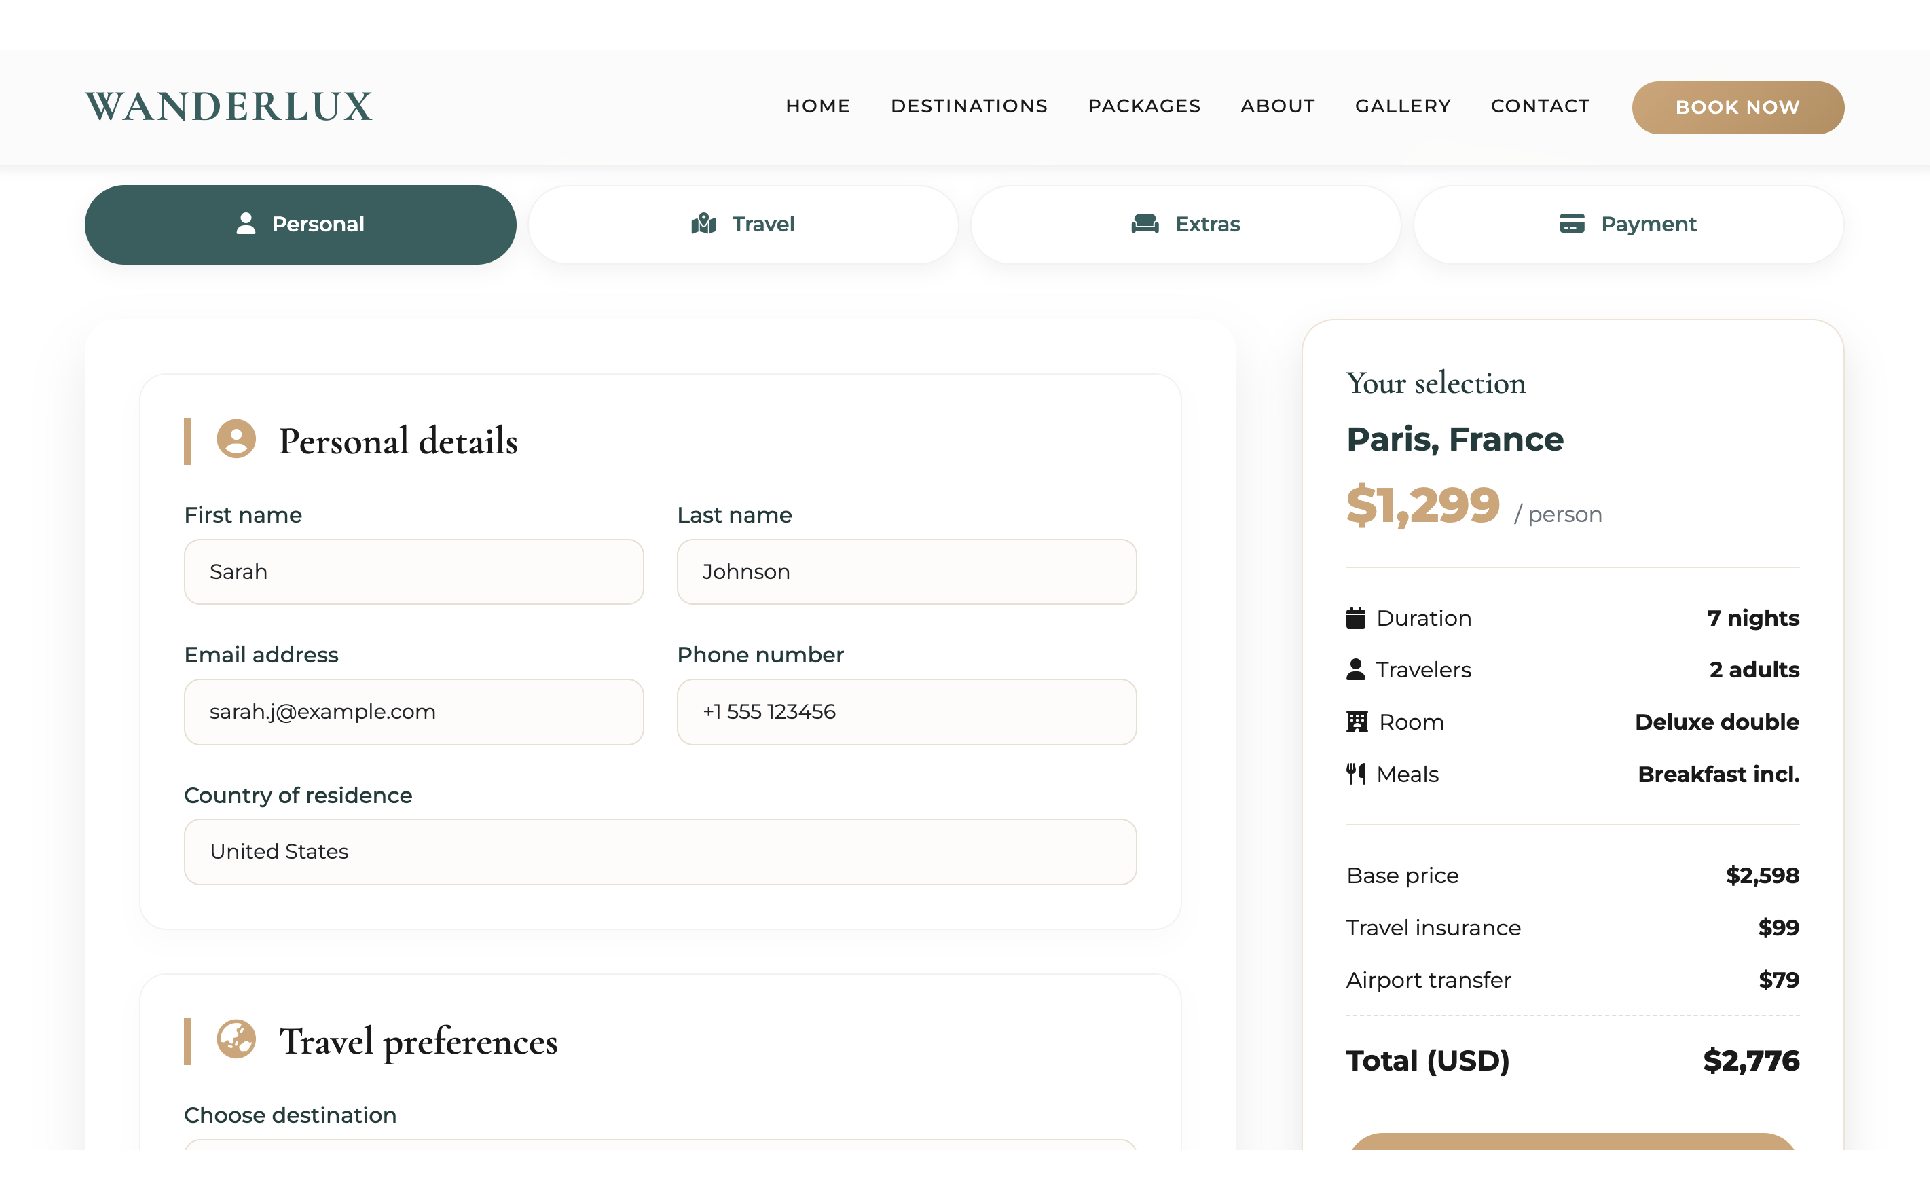This screenshot has width=1930, height=1200.
Task: Switch to the Travel step tab
Action: point(743,224)
